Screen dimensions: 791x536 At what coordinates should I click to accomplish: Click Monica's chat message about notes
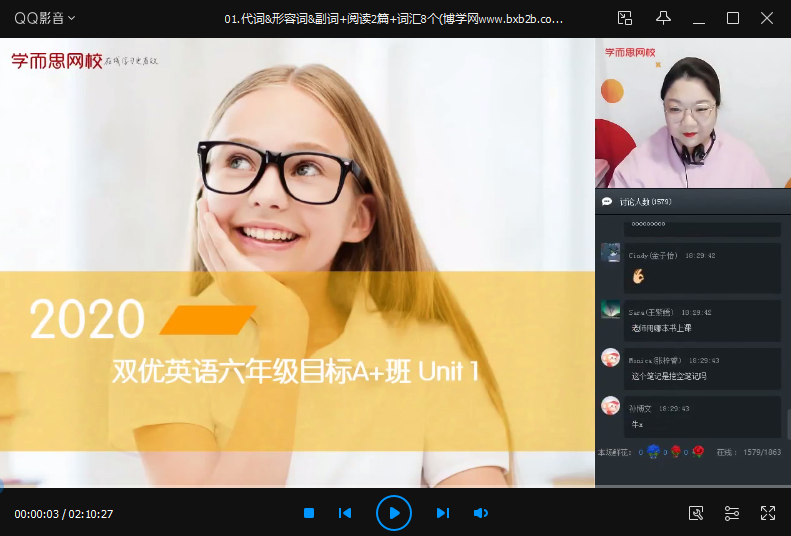(669, 376)
